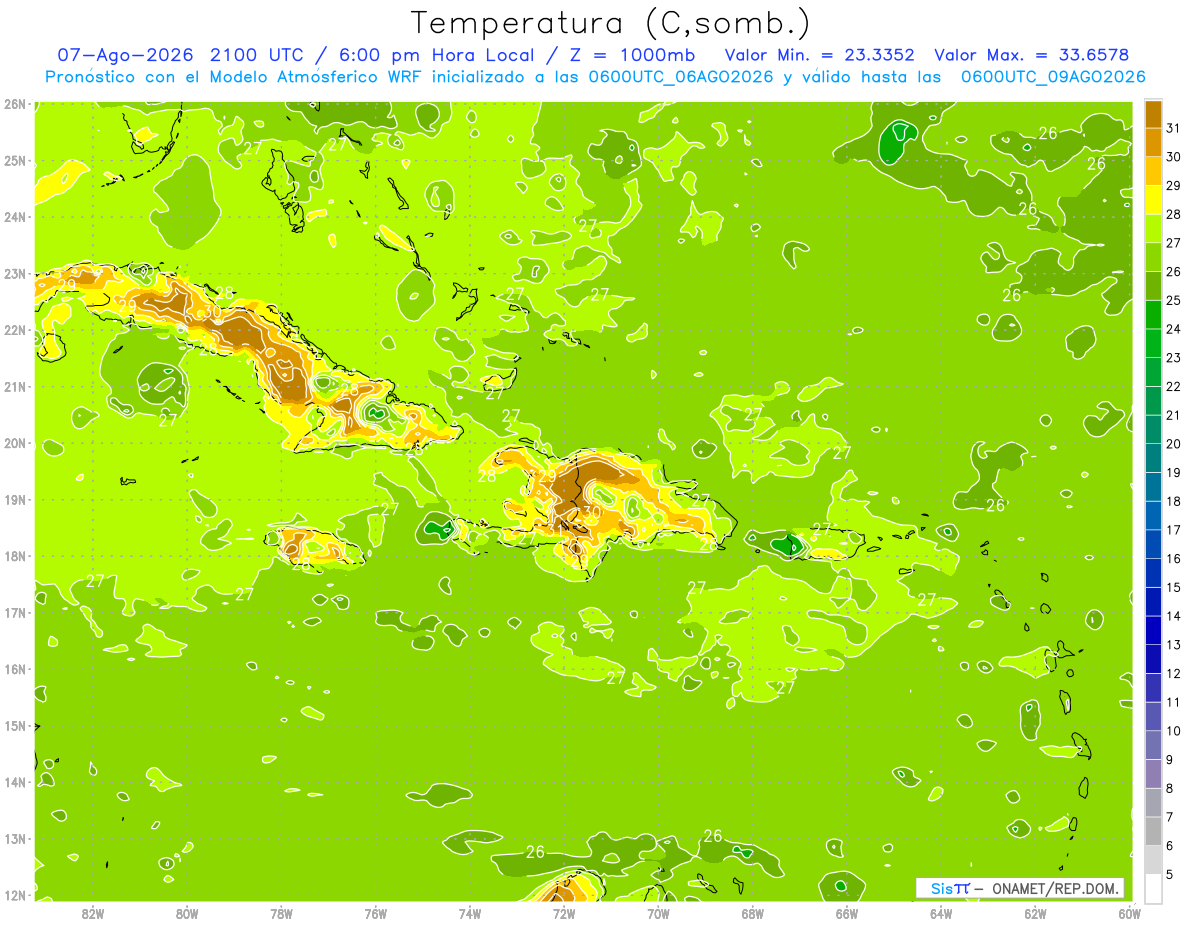
Task: Click the longitude label 80W
Action: (187, 913)
